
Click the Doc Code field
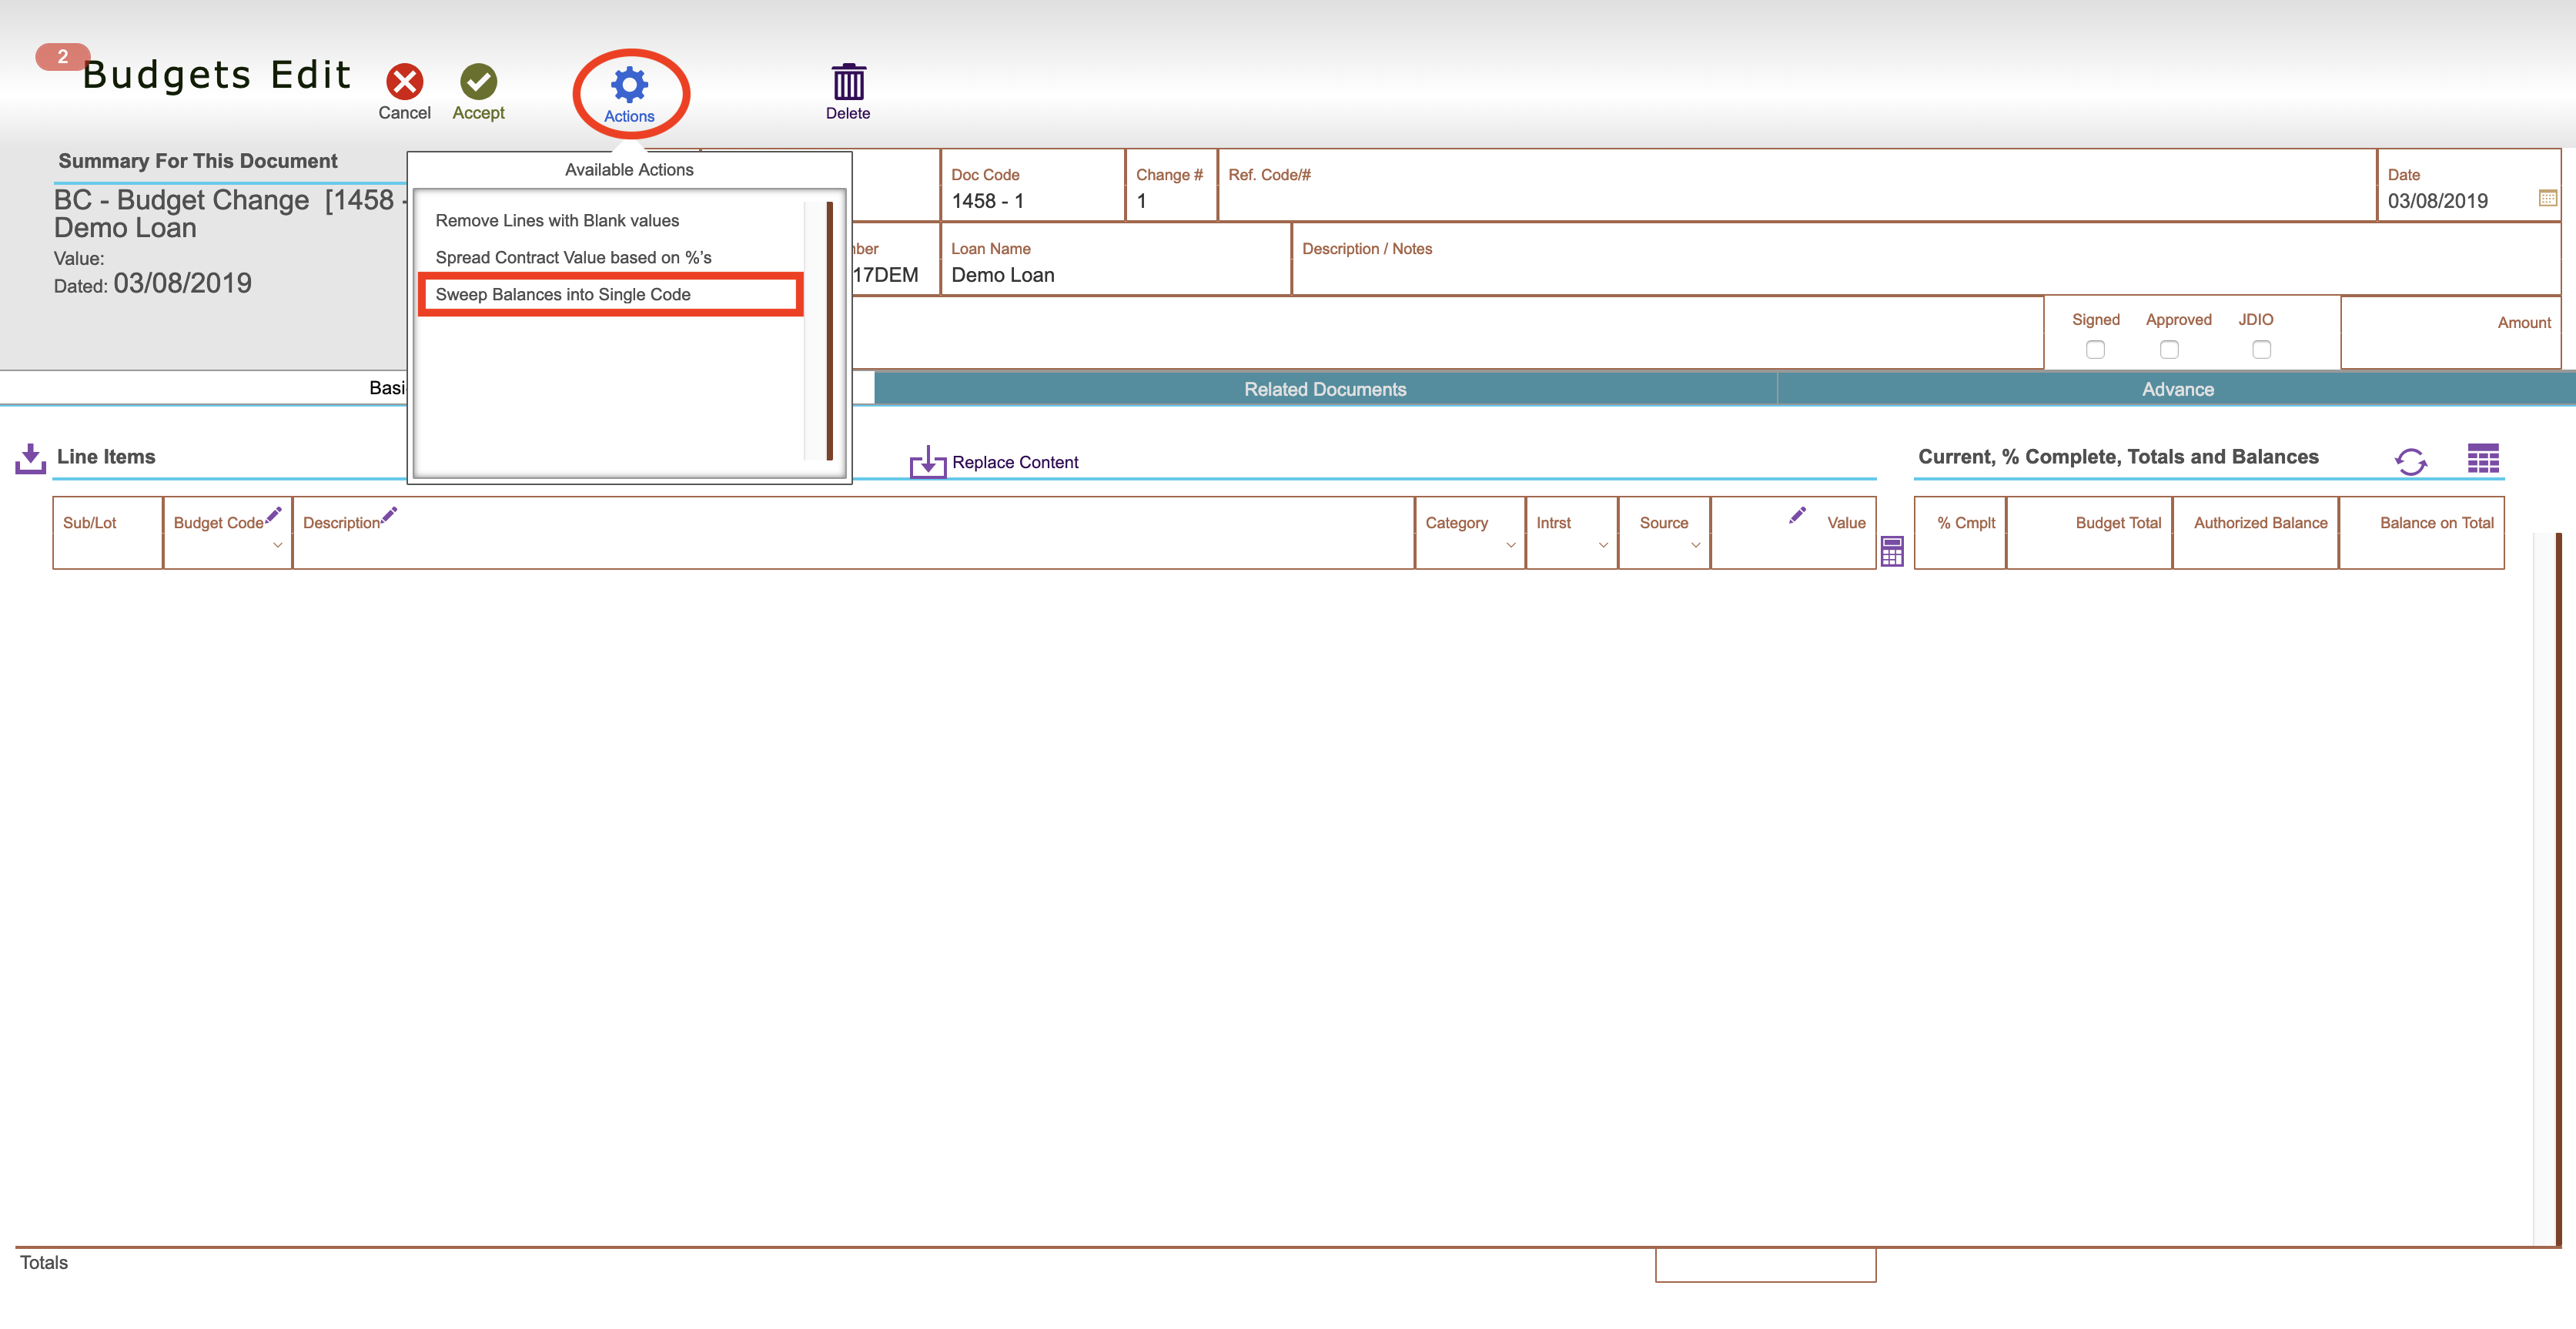[x=1032, y=186]
